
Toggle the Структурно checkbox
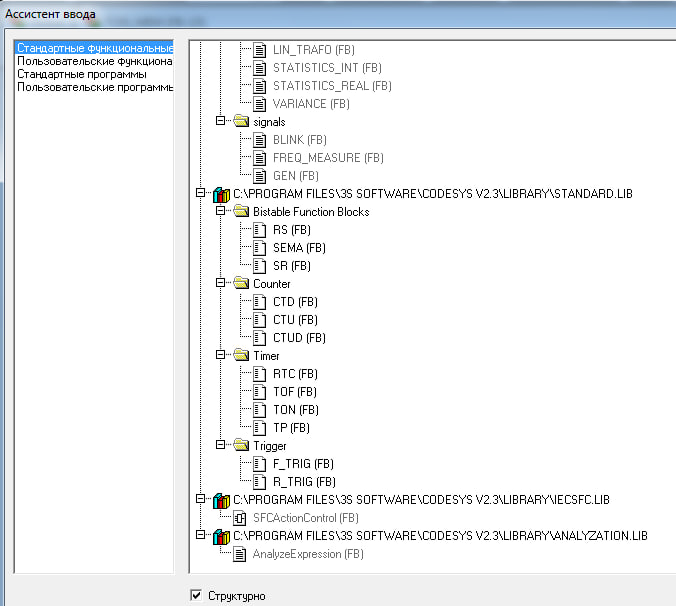tap(196, 595)
